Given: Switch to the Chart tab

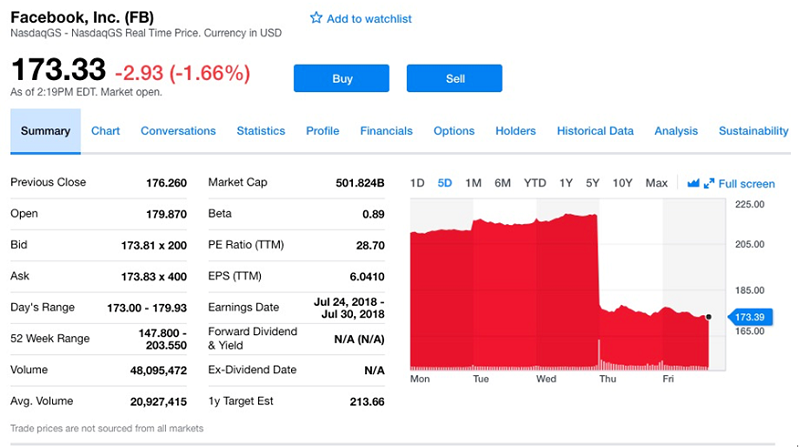Looking at the screenshot, I should point(106,131).
